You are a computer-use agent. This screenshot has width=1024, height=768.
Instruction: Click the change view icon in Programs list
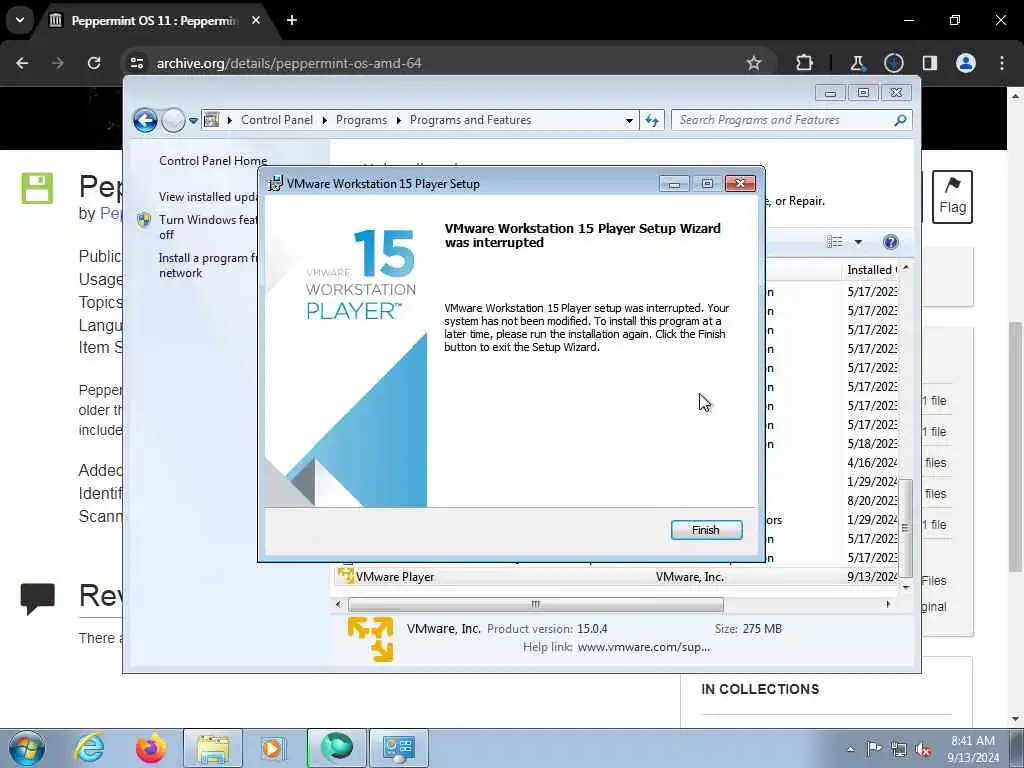pos(835,242)
